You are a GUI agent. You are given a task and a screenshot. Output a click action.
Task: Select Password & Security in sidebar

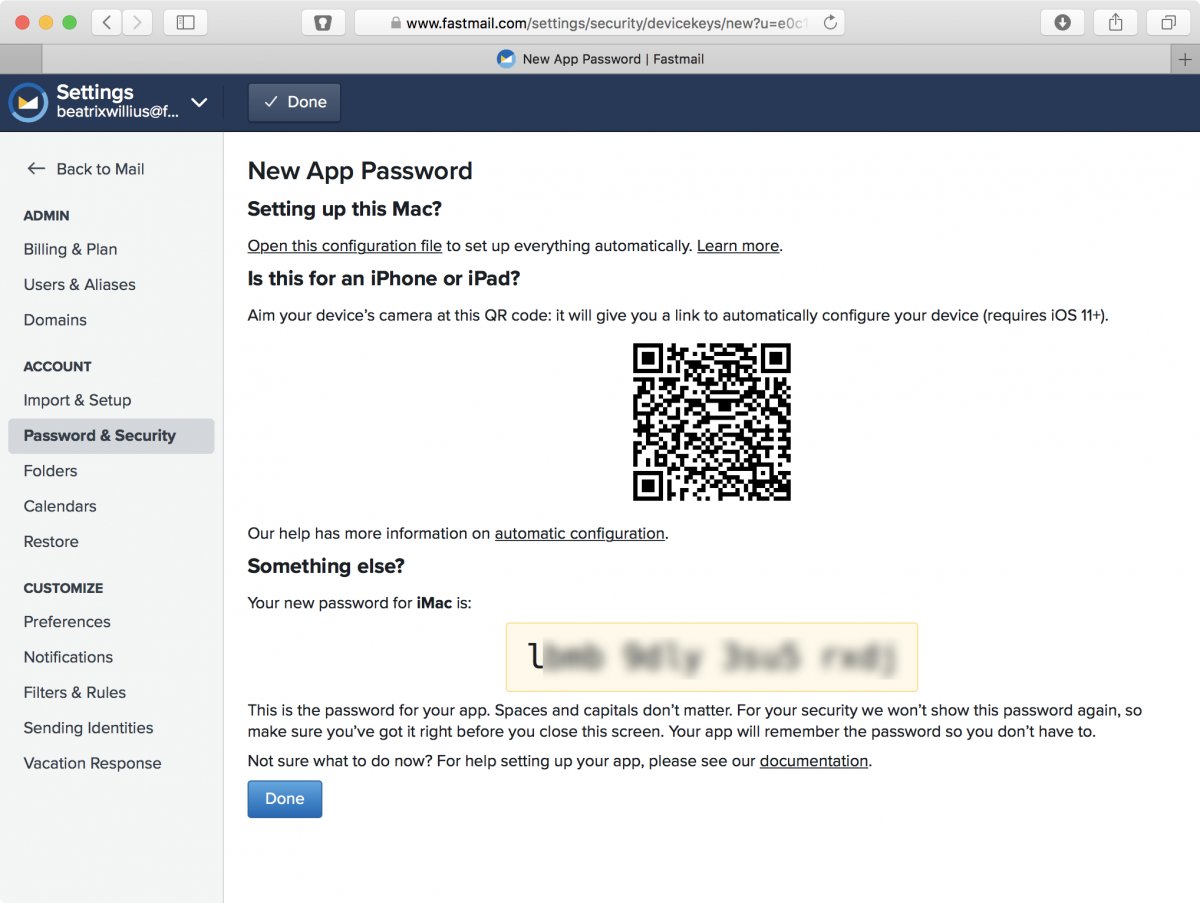[111, 436]
